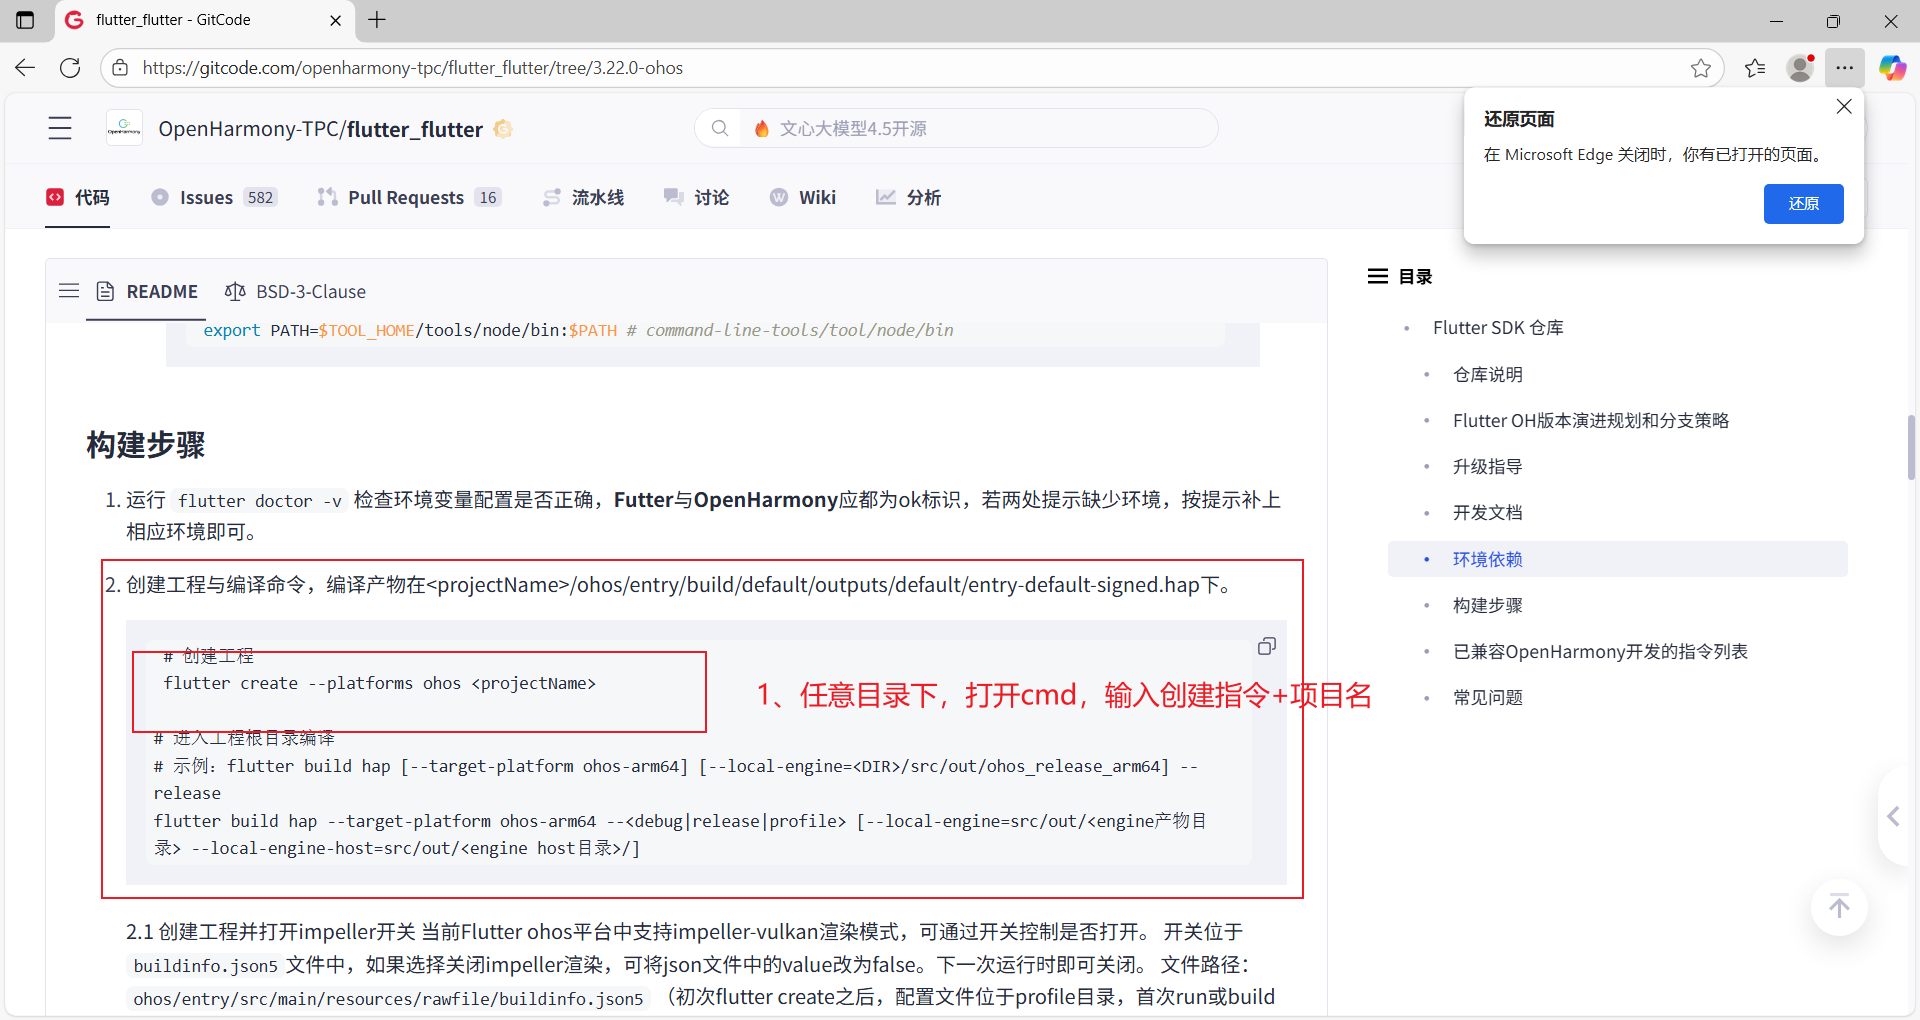Copy the code block contents
The height and width of the screenshot is (1020, 1920).
[x=1266, y=647]
